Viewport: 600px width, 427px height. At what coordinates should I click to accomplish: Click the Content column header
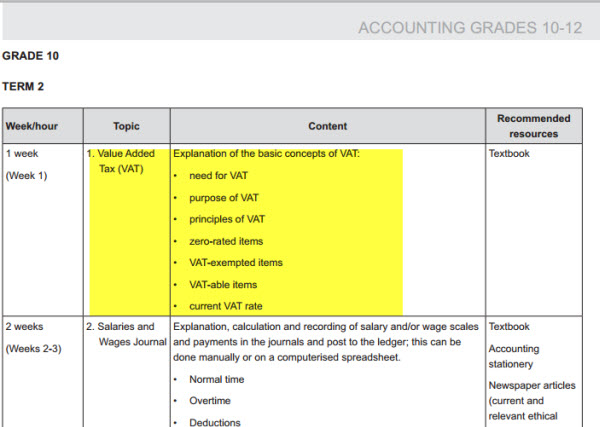[x=328, y=126]
